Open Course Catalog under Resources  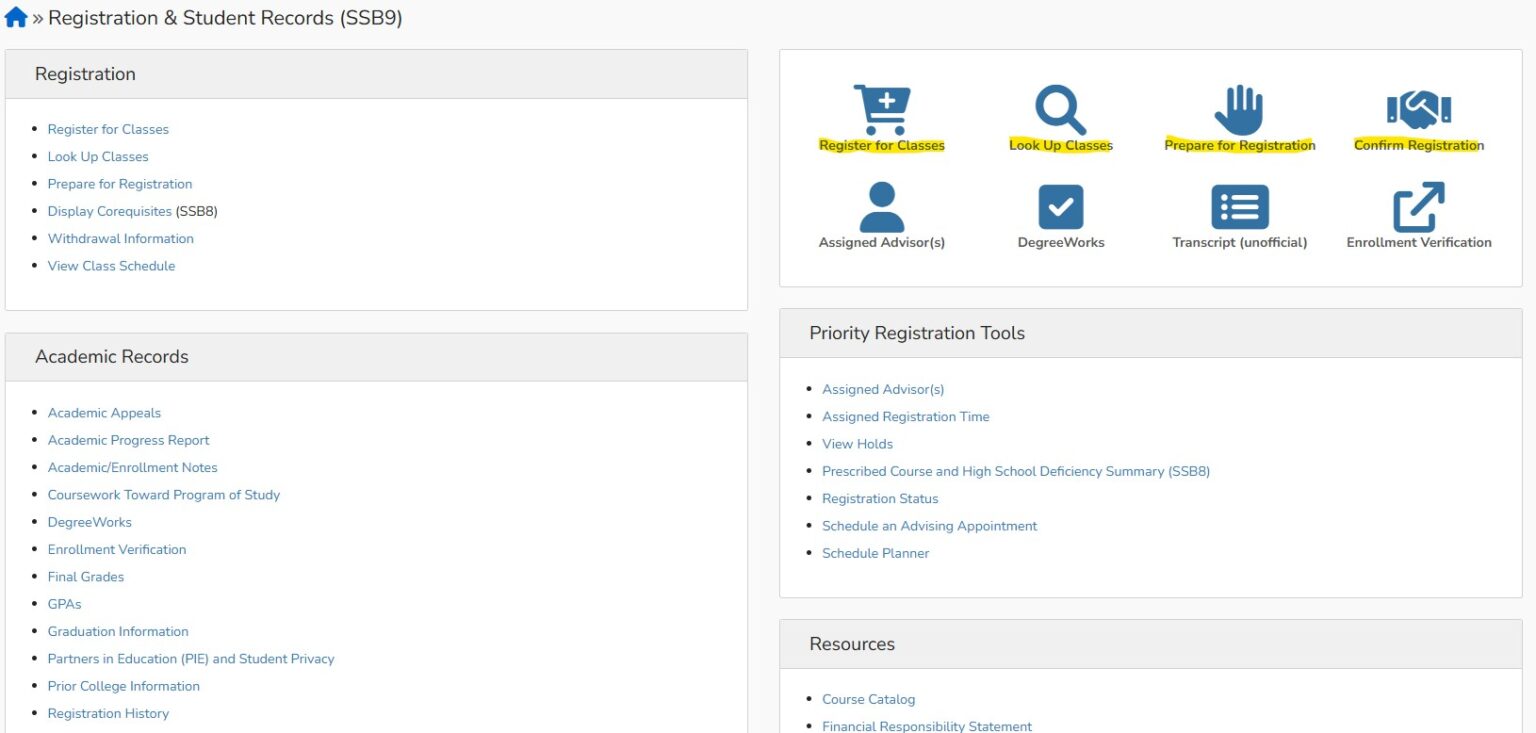coord(868,698)
